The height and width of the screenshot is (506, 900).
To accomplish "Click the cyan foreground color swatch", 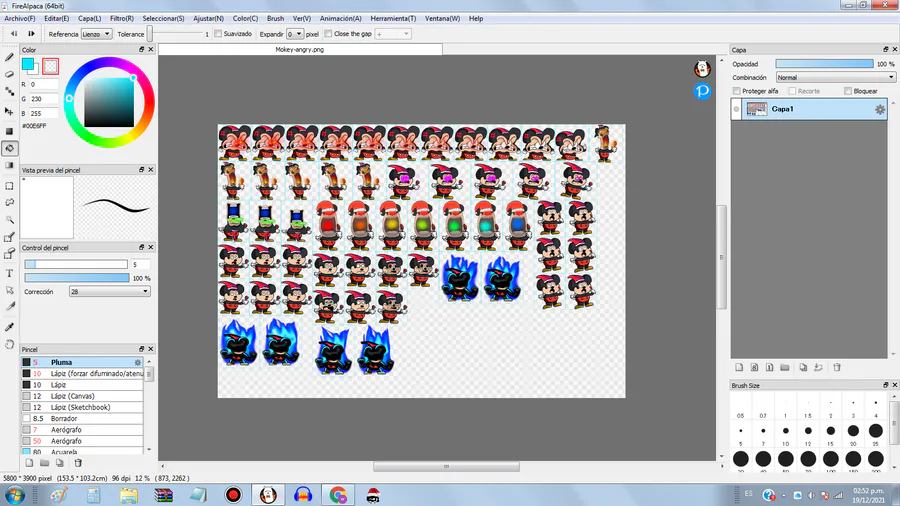I will pyautogui.click(x=28, y=64).
